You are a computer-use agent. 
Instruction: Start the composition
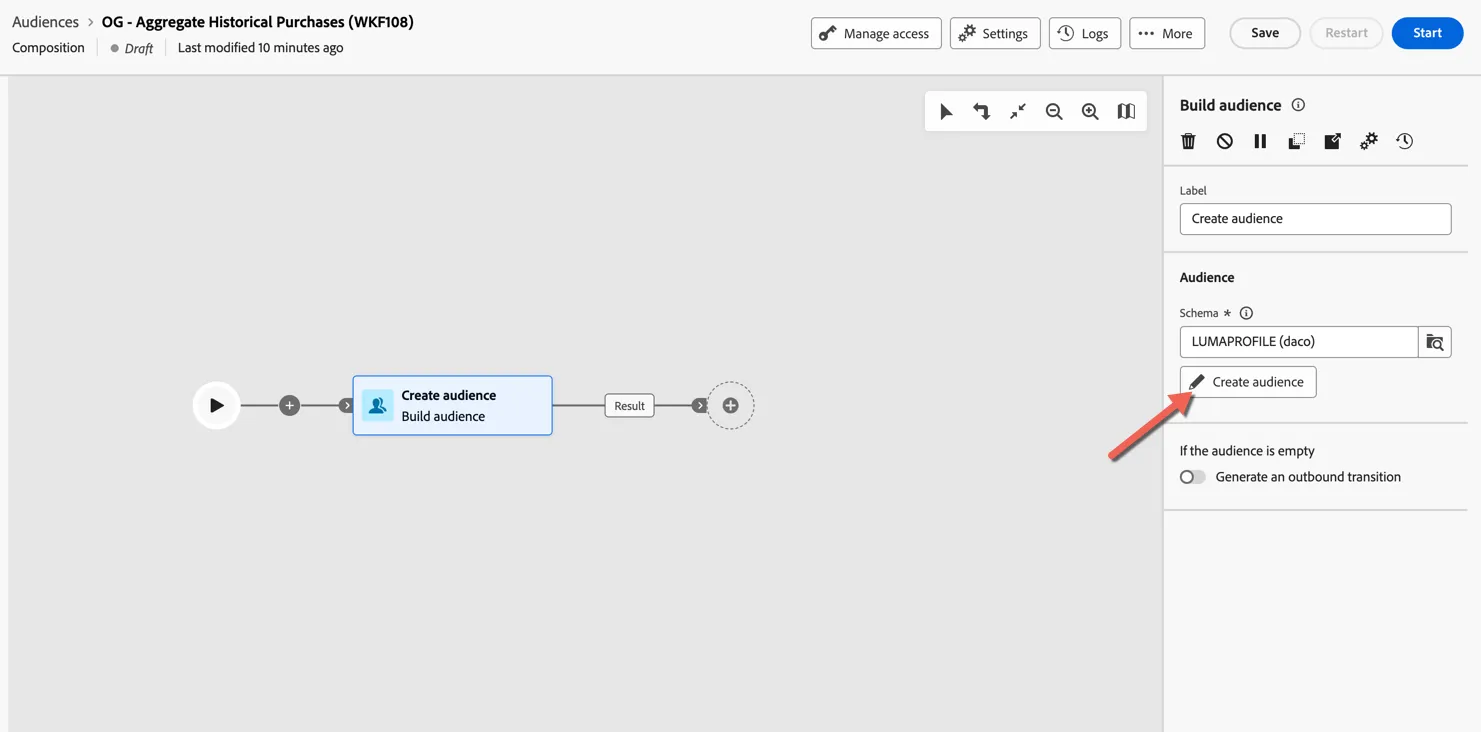click(x=1427, y=33)
